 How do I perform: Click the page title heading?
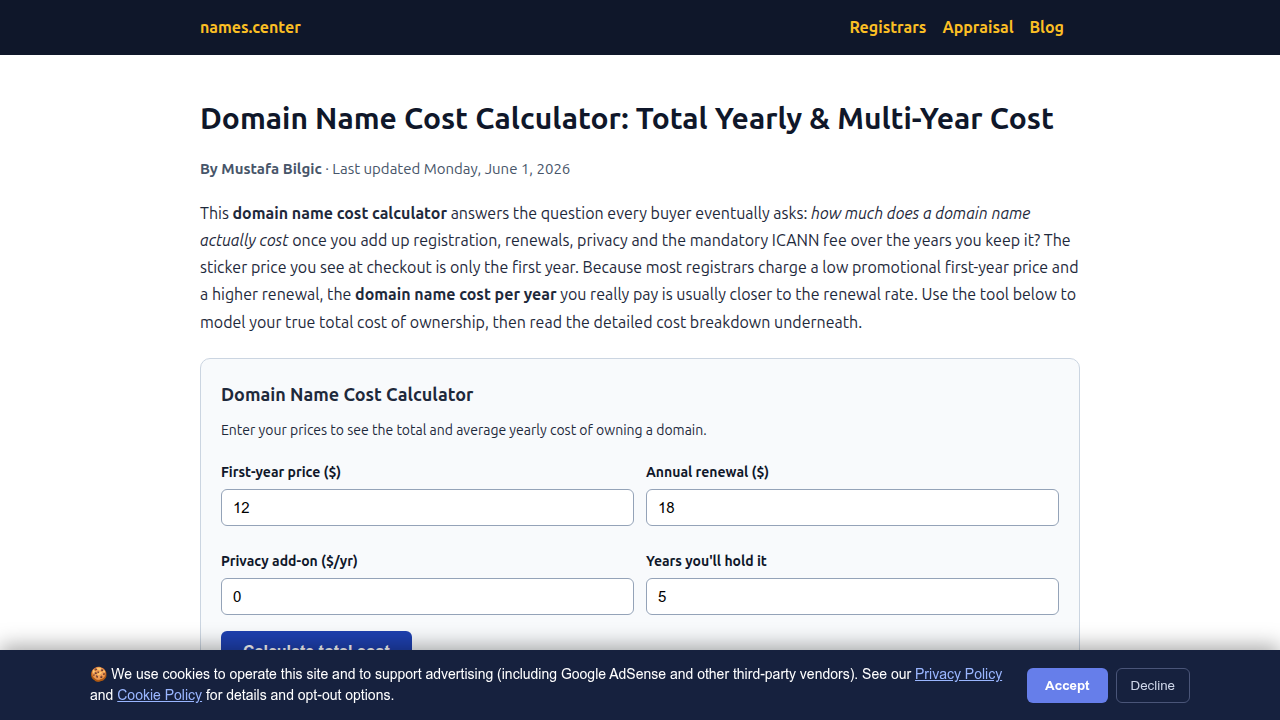[627, 118]
